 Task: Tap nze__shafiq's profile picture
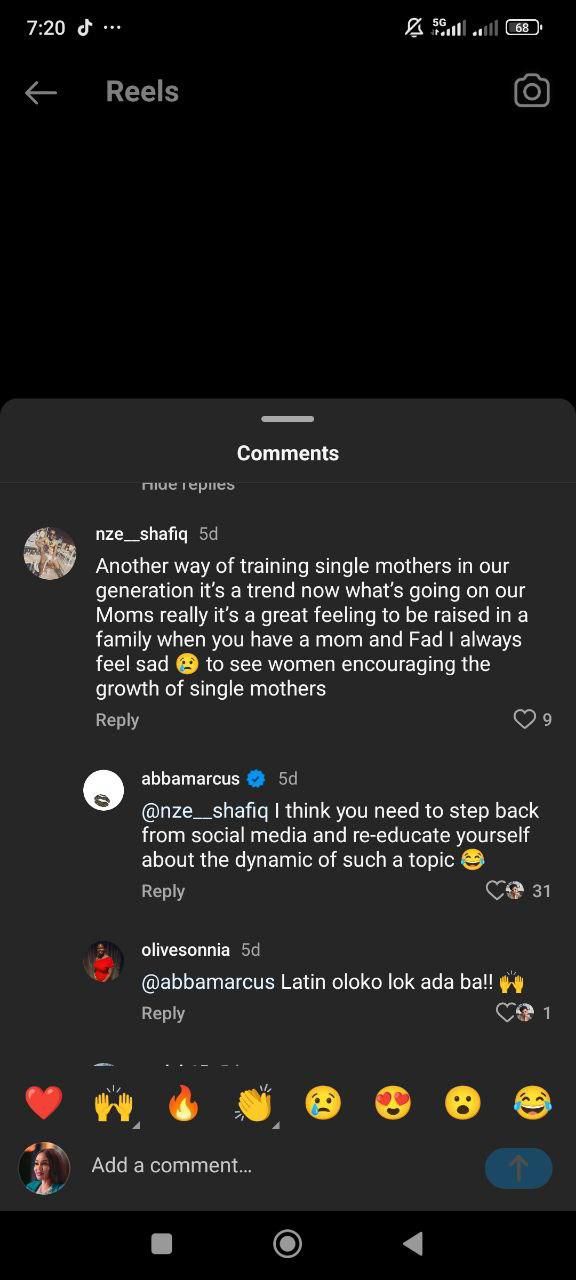tap(49, 553)
